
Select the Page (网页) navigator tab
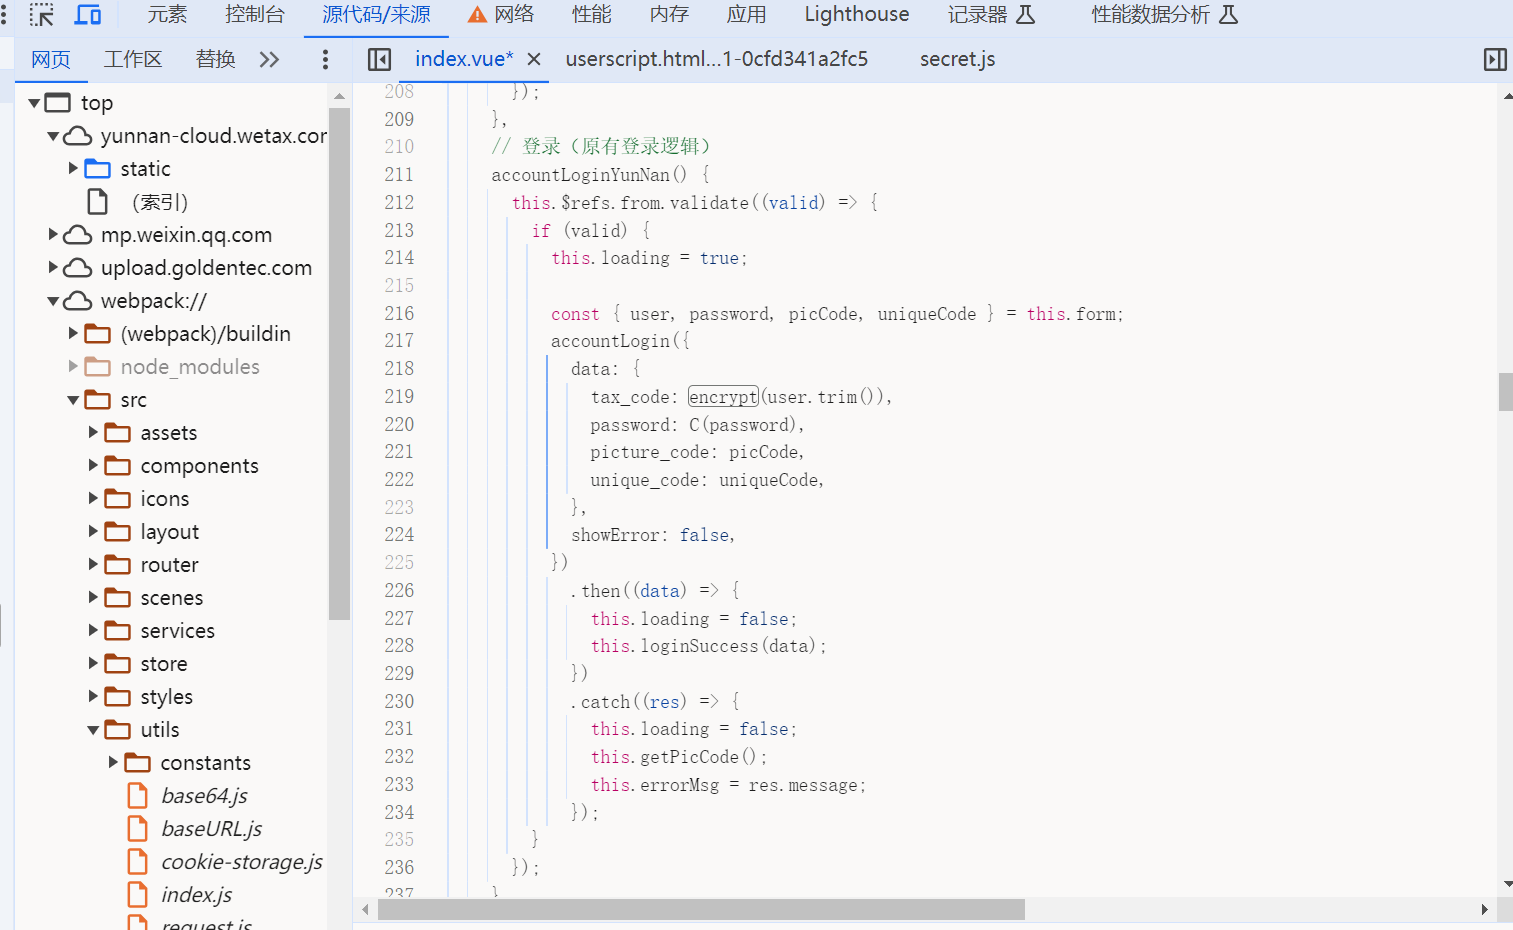click(x=51, y=60)
